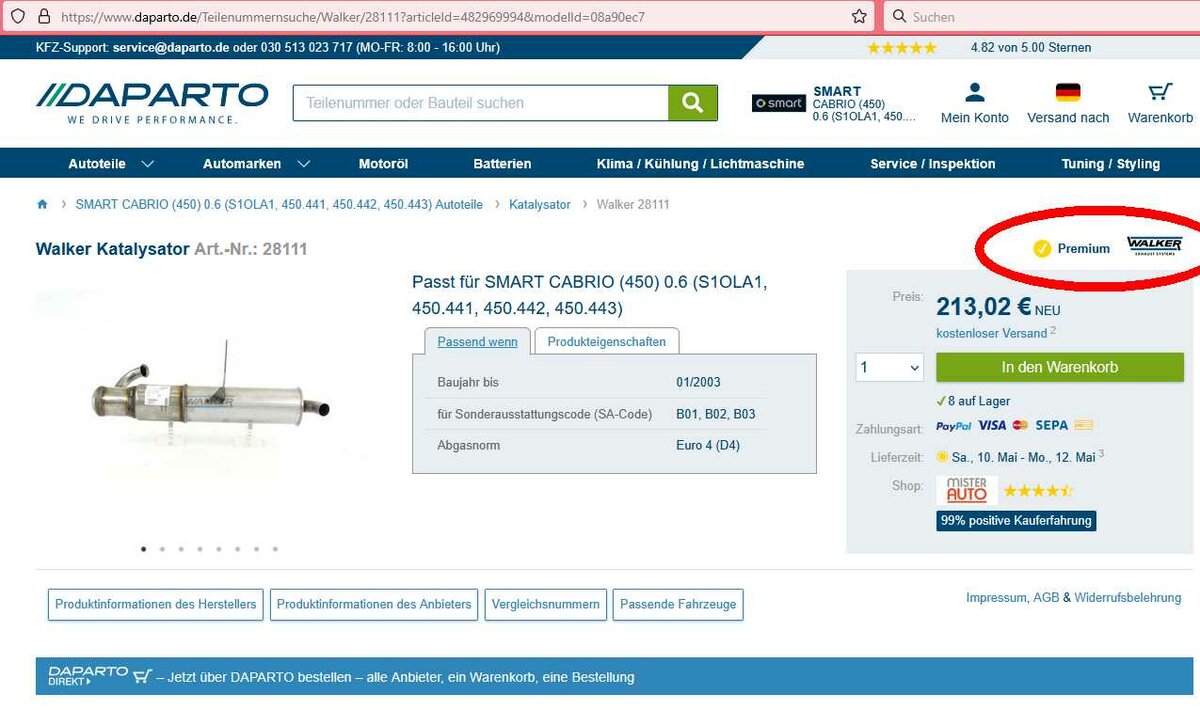The height and width of the screenshot is (710, 1200).
Task: Switch to the Produkteigenschaften tab
Action: 606,341
